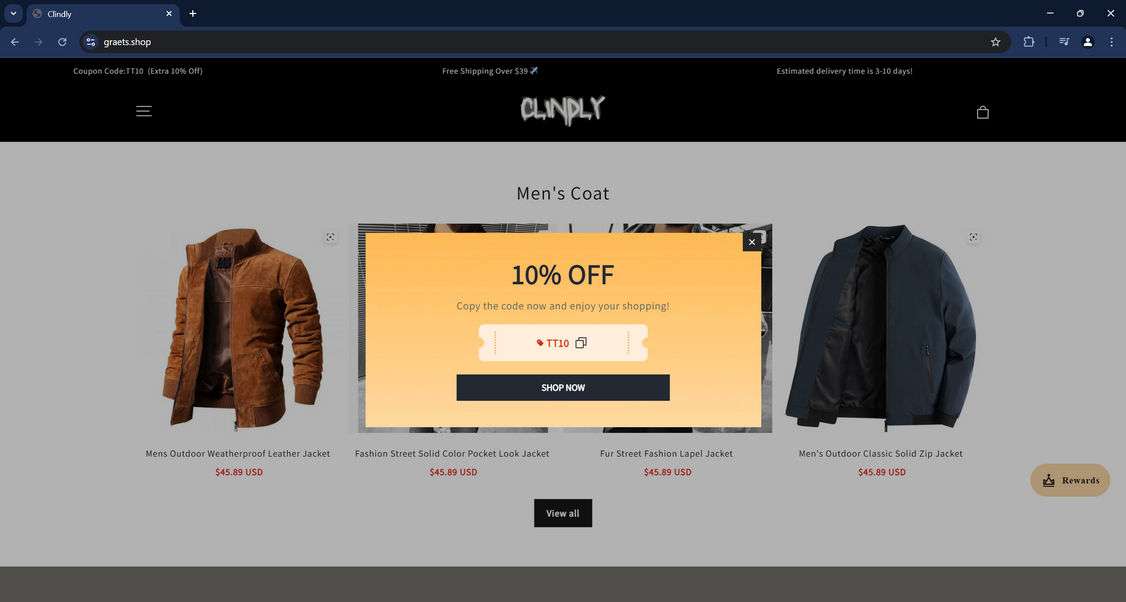Open the hamburger navigation menu
Screen dimensions: 1126x602
click(144, 111)
